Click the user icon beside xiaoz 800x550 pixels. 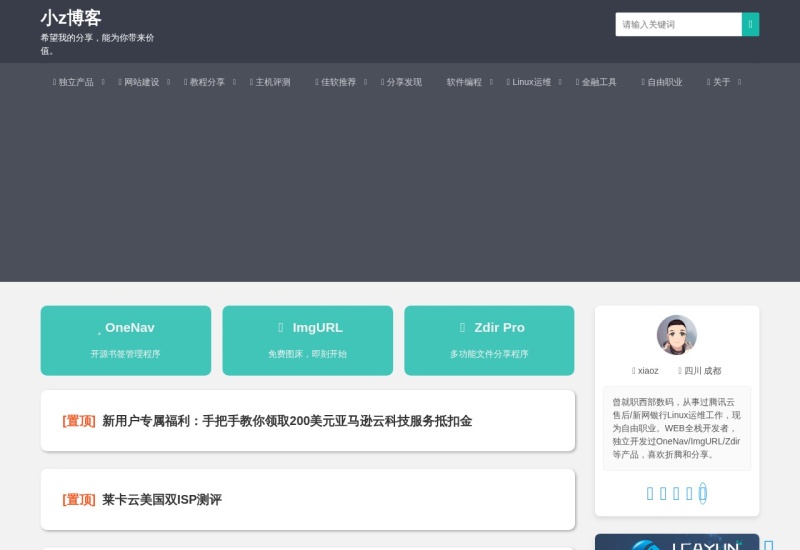(634, 371)
